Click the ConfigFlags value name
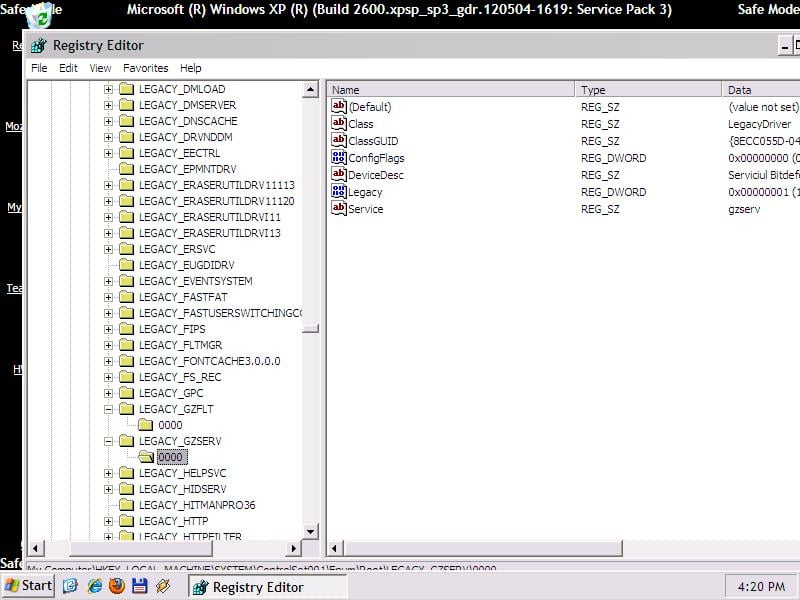Screen dimensions: 800x600 [376, 158]
